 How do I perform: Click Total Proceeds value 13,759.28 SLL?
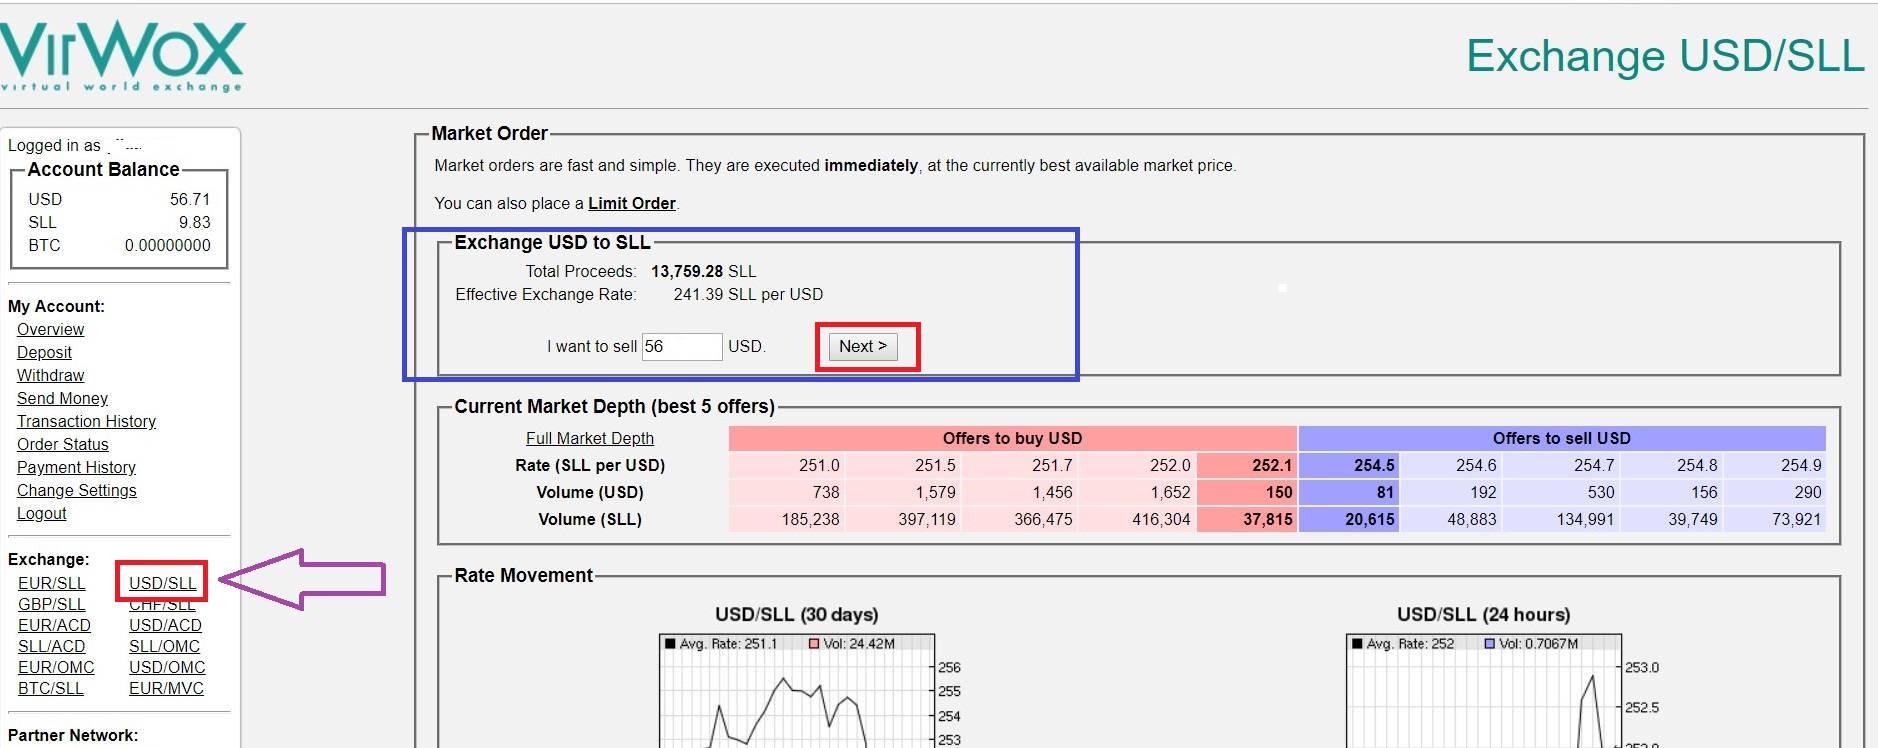[x=704, y=271]
